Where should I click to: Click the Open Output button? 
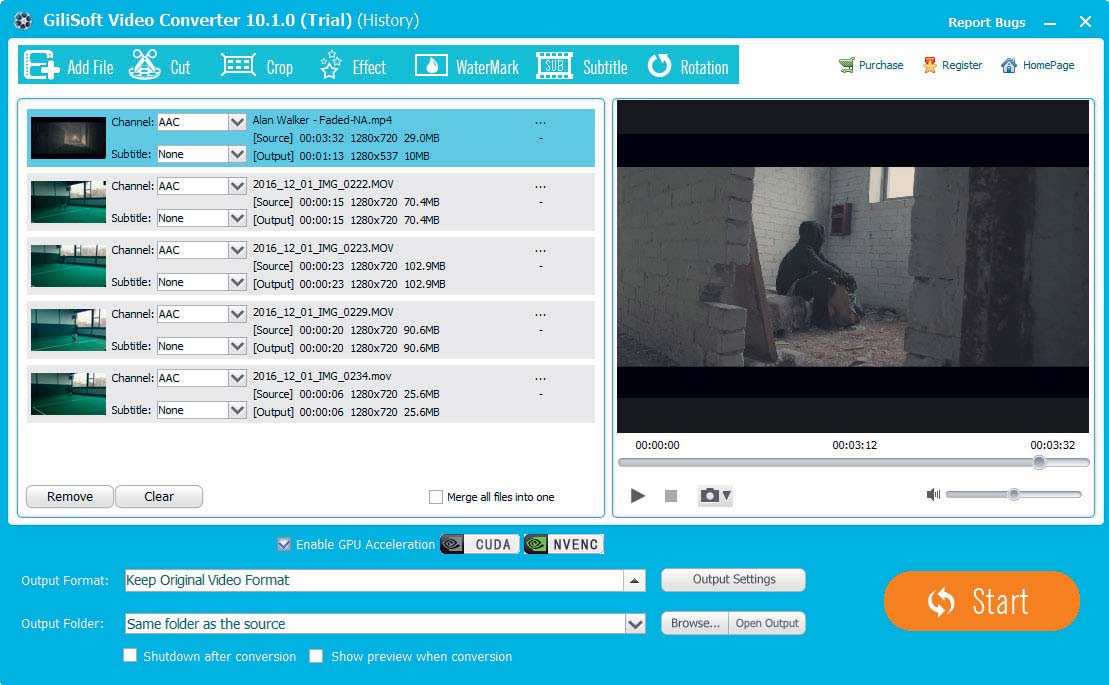(767, 623)
